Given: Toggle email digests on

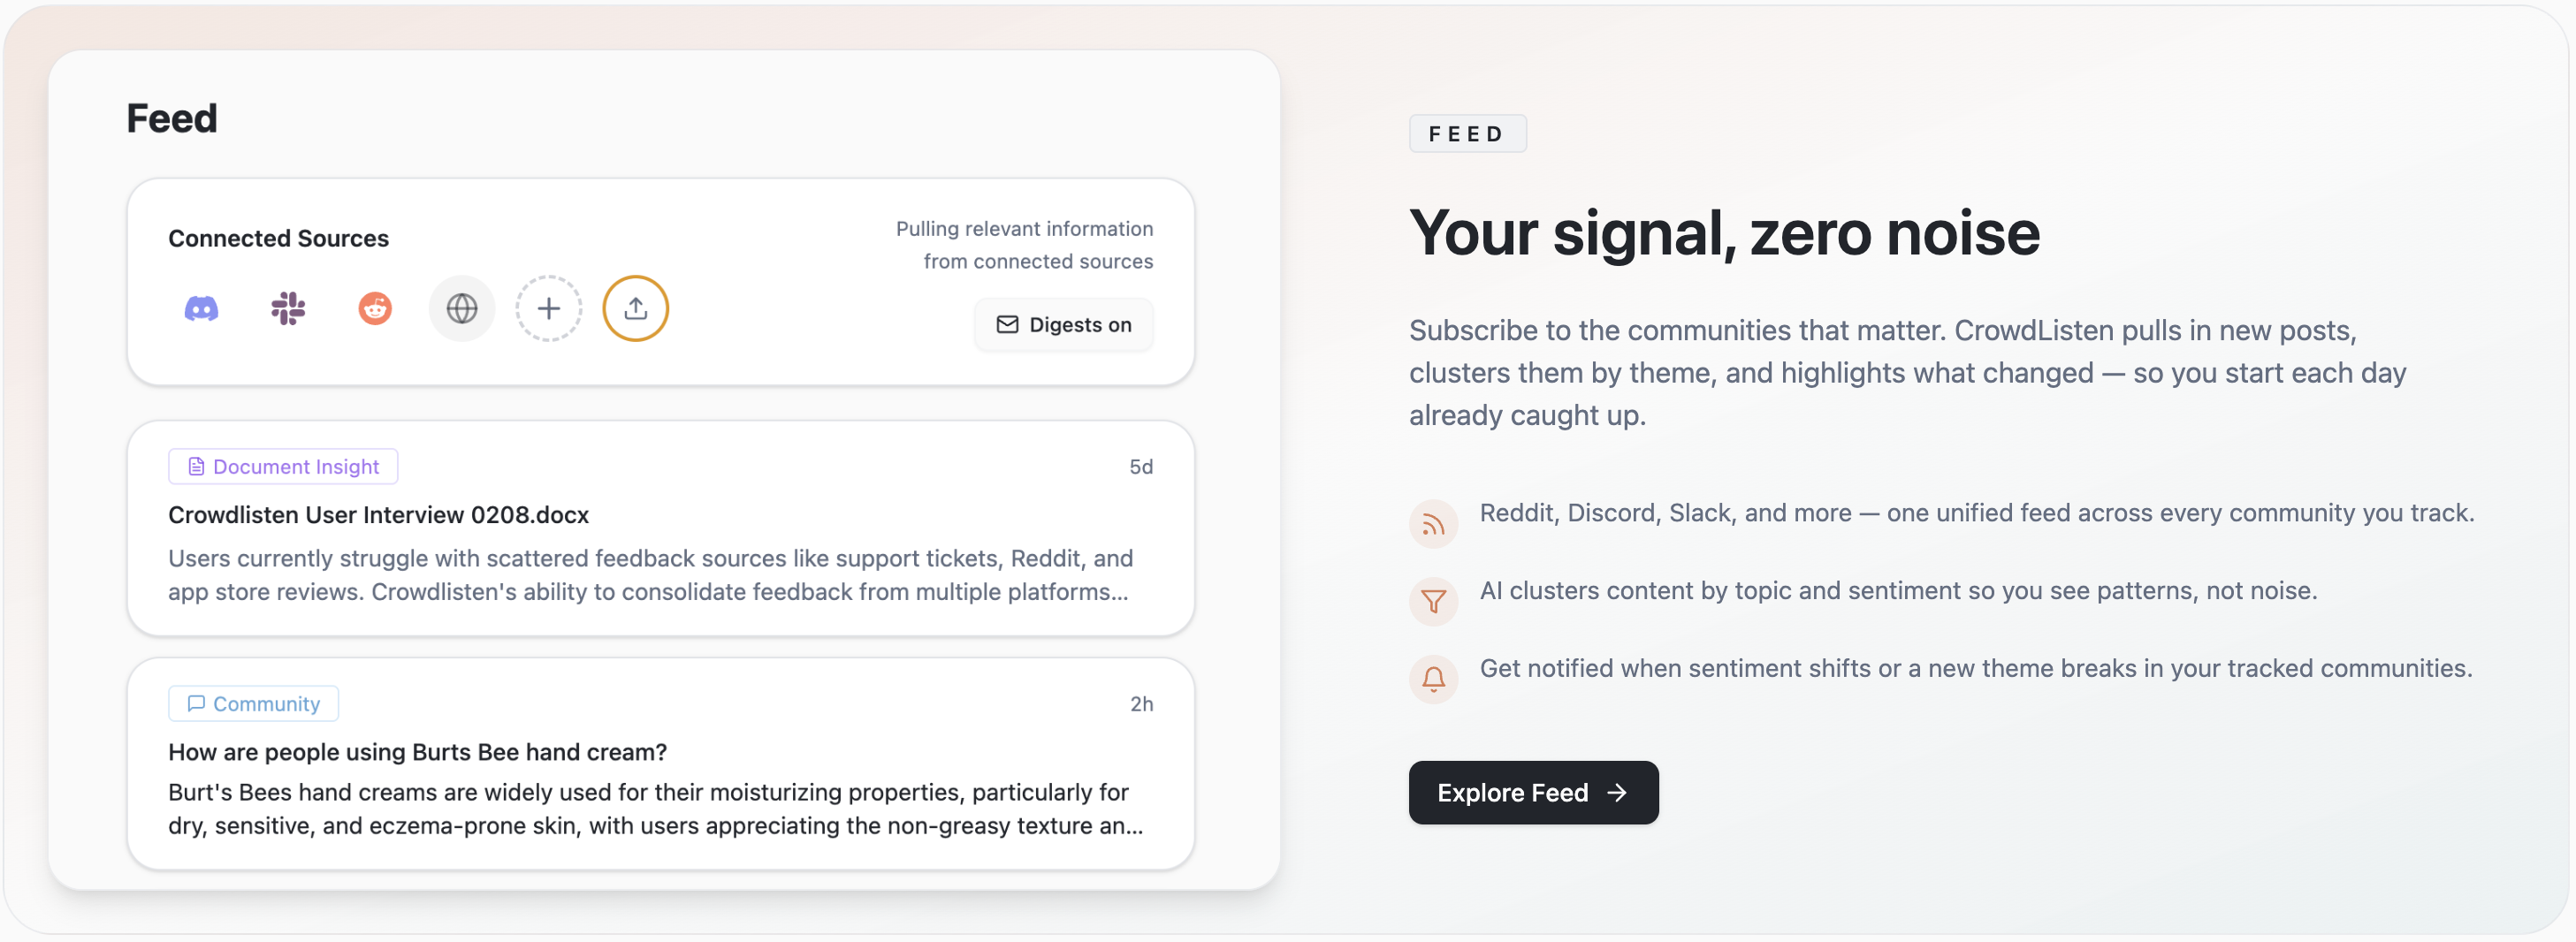Looking at the screenshot, I should click(x=1063, y=324).
